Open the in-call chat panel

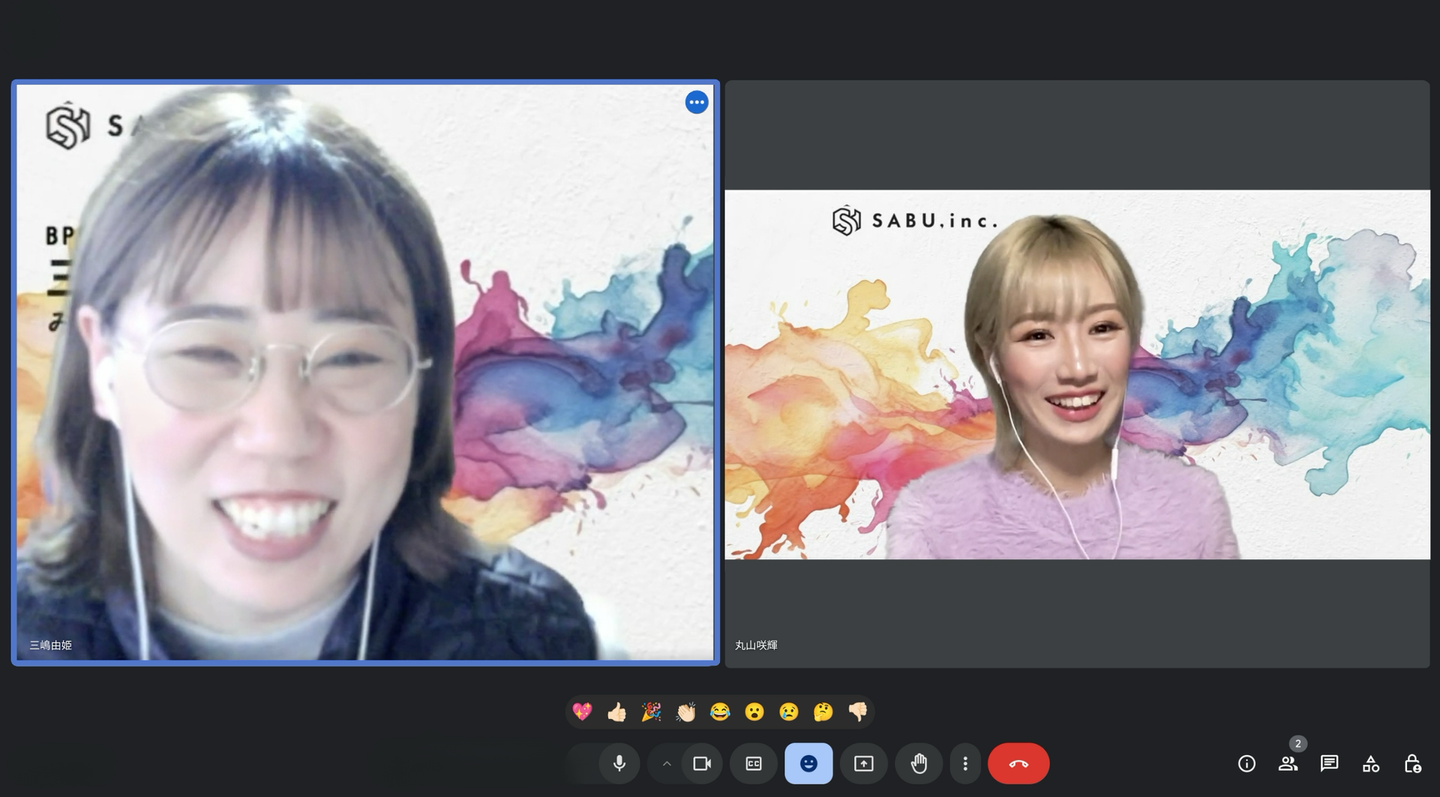coord(1329,764)
